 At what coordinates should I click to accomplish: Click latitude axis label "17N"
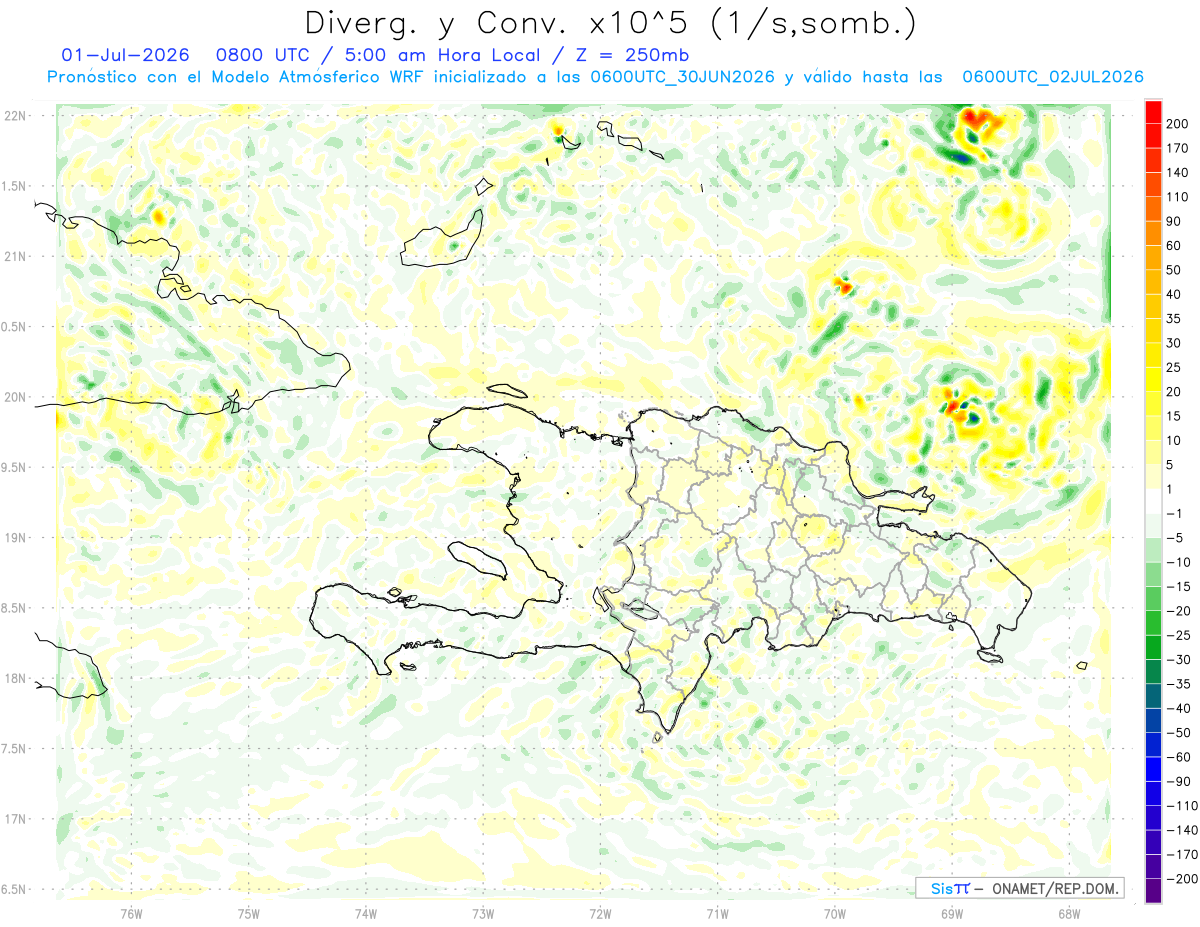click(16, 819)
